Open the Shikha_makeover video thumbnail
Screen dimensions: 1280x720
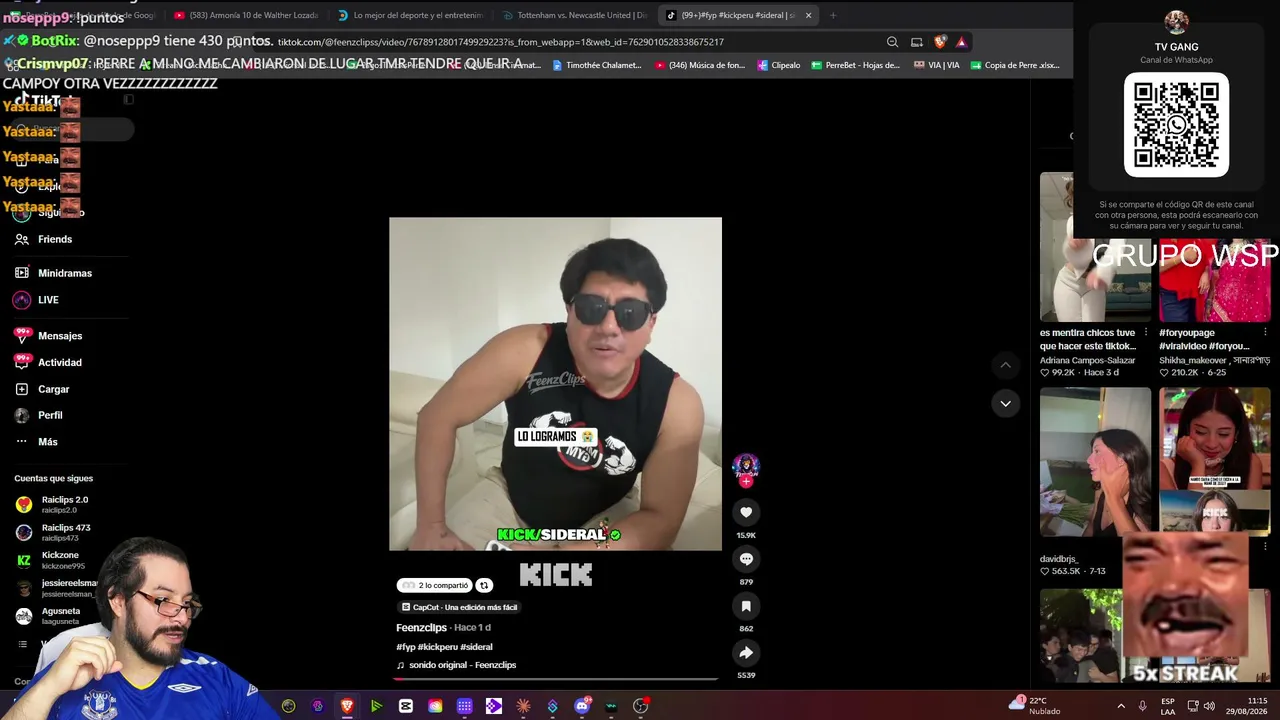(1215, 282)
